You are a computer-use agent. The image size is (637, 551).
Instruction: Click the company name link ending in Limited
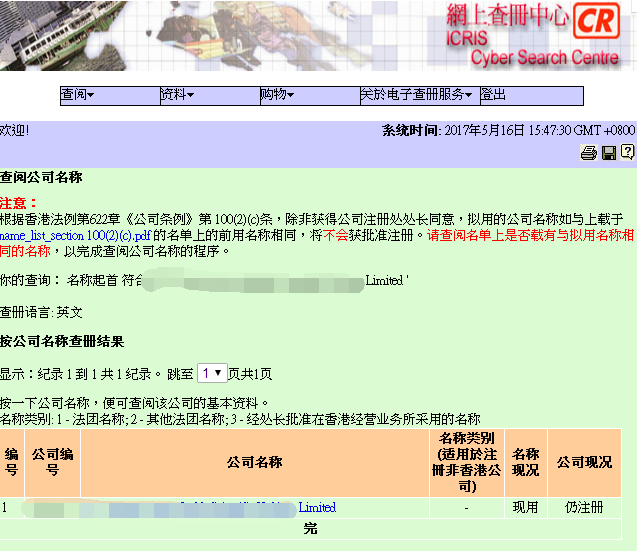(317, 508)
